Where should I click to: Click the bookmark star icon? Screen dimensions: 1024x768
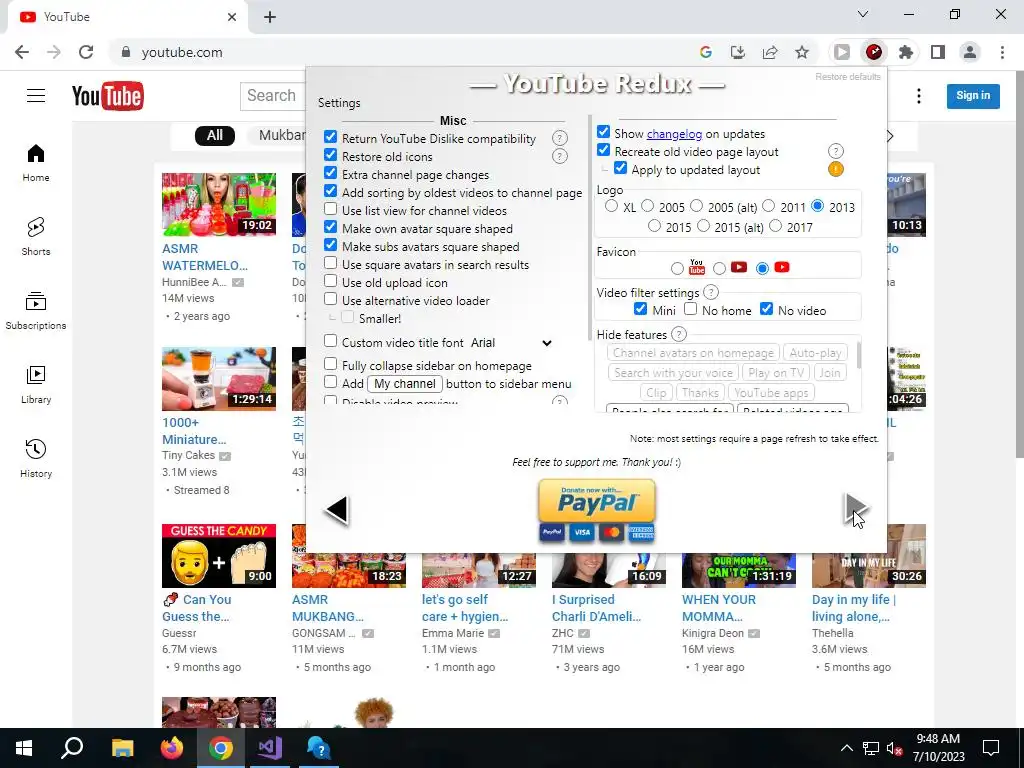point(802,52)
